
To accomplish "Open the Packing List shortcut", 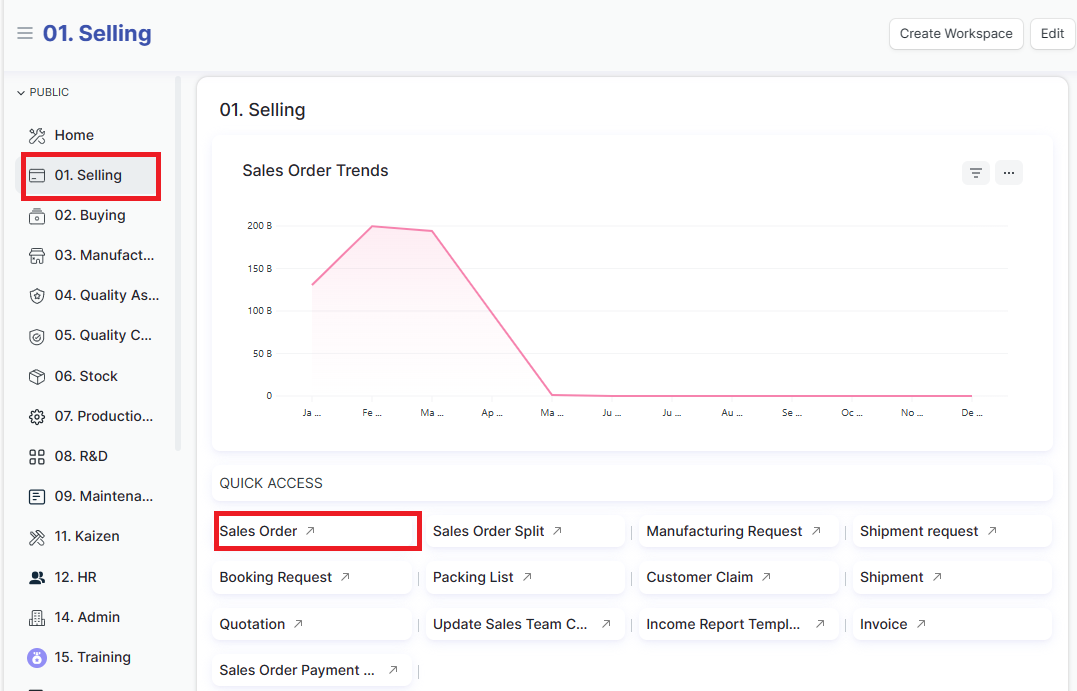I will tap(473, 578).
